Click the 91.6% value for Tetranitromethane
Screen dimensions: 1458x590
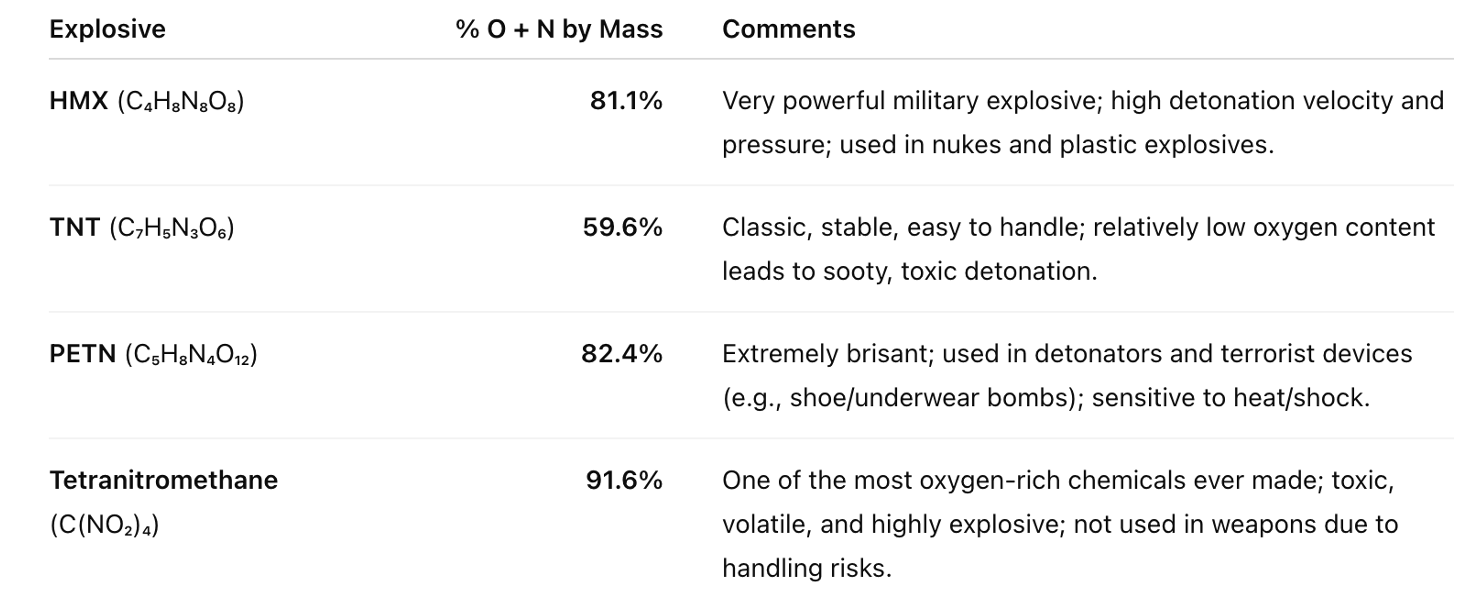[624, 480]
